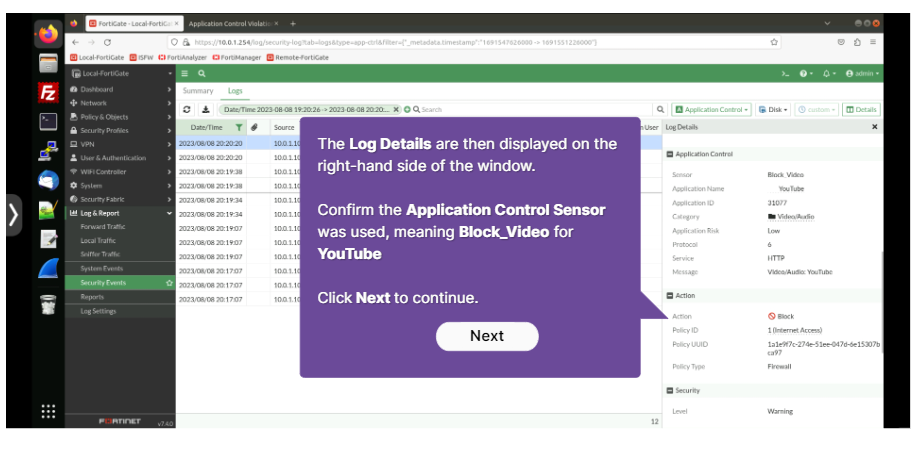Screen dimensions: 916x456
Task: Add a new filter with plus icon
Action: pos(407,109)
